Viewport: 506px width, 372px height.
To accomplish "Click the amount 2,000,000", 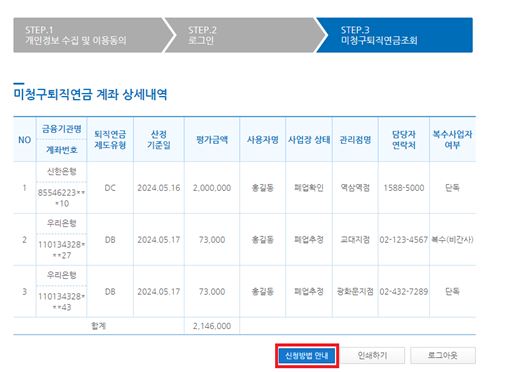I will [212, 188].
